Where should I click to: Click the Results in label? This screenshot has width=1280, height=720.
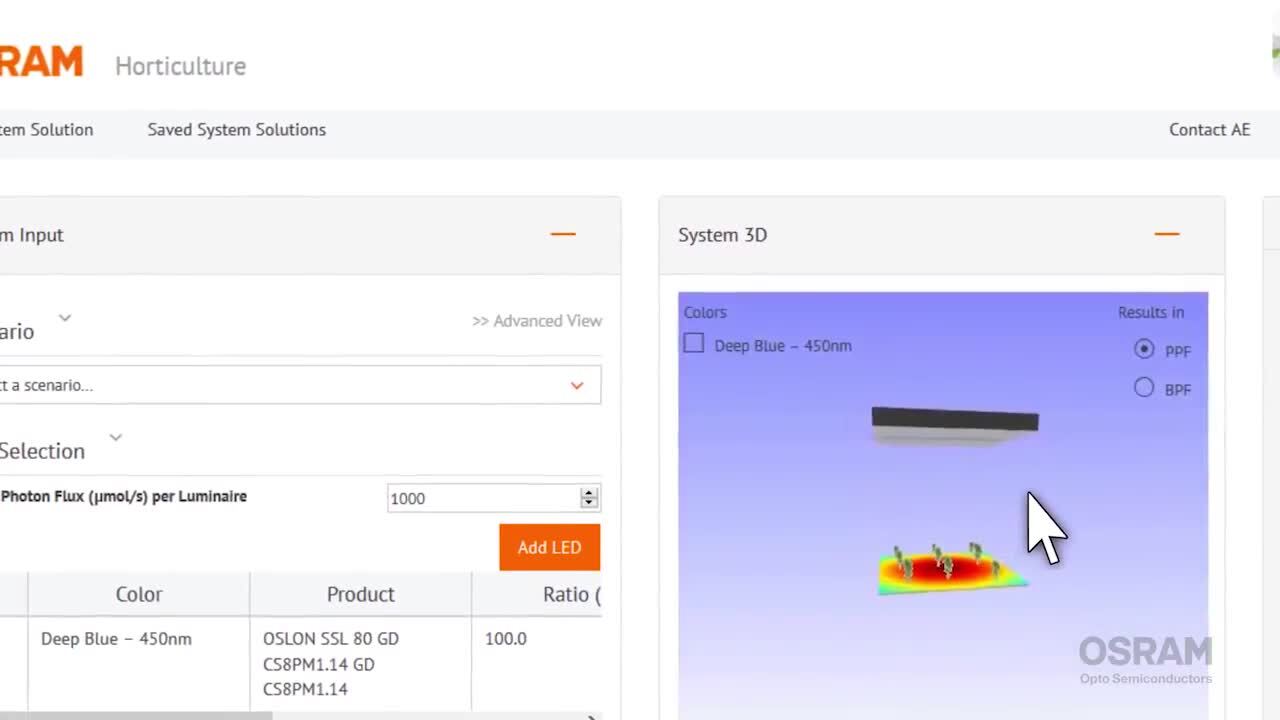click(x=1151, y=312)
